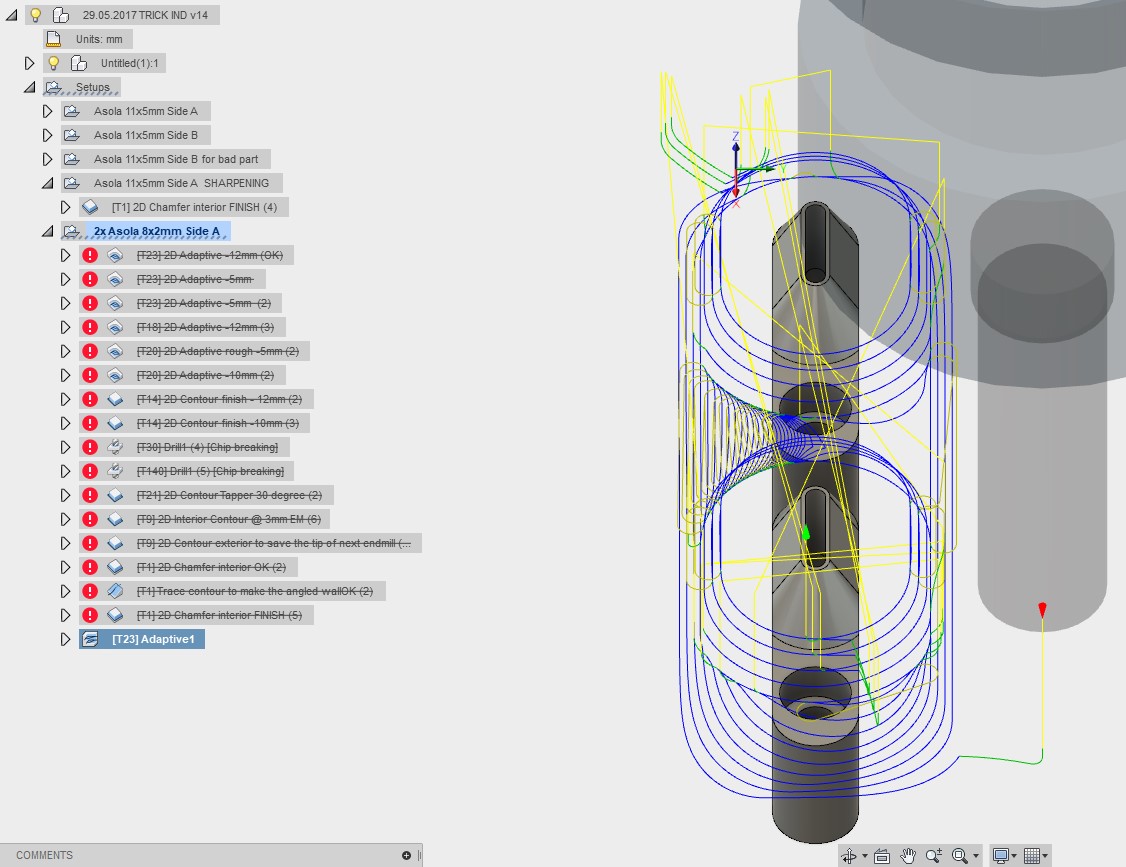Collapse the 2x Asola 8x2mm Side A setup
1126x867 pixels.
(x=47, y=231)
